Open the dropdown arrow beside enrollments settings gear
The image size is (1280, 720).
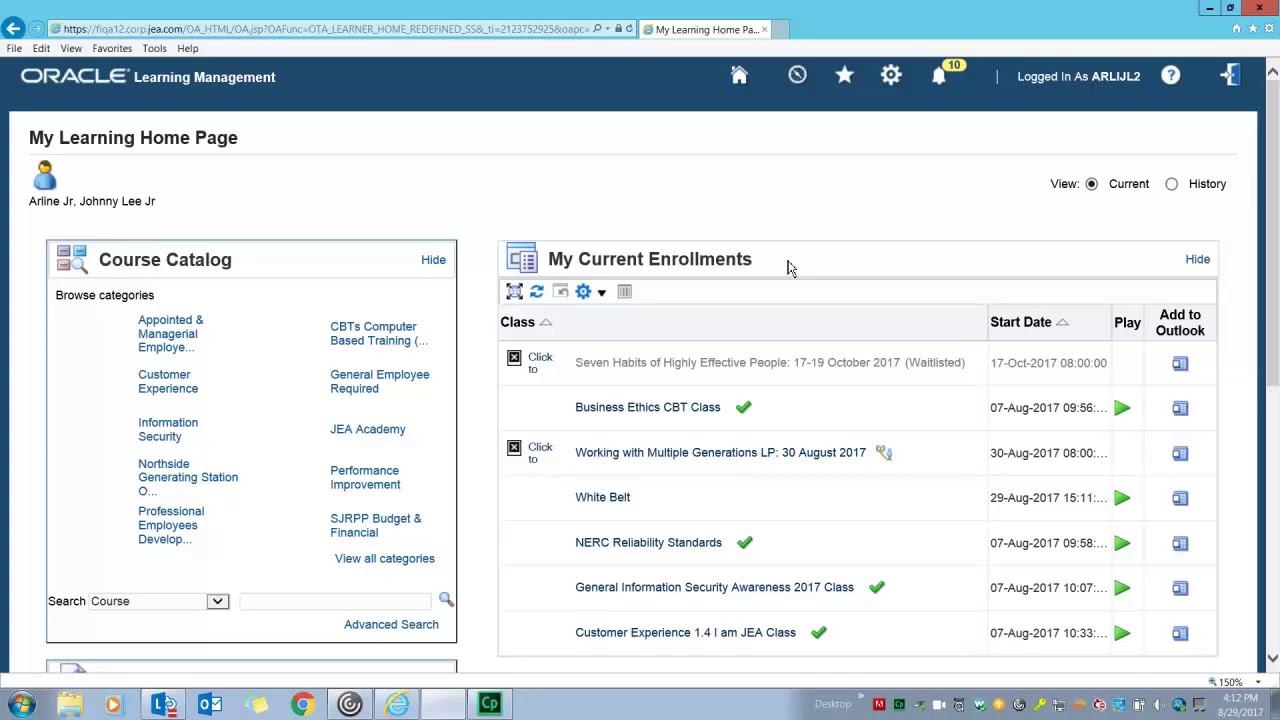[601, 292]
